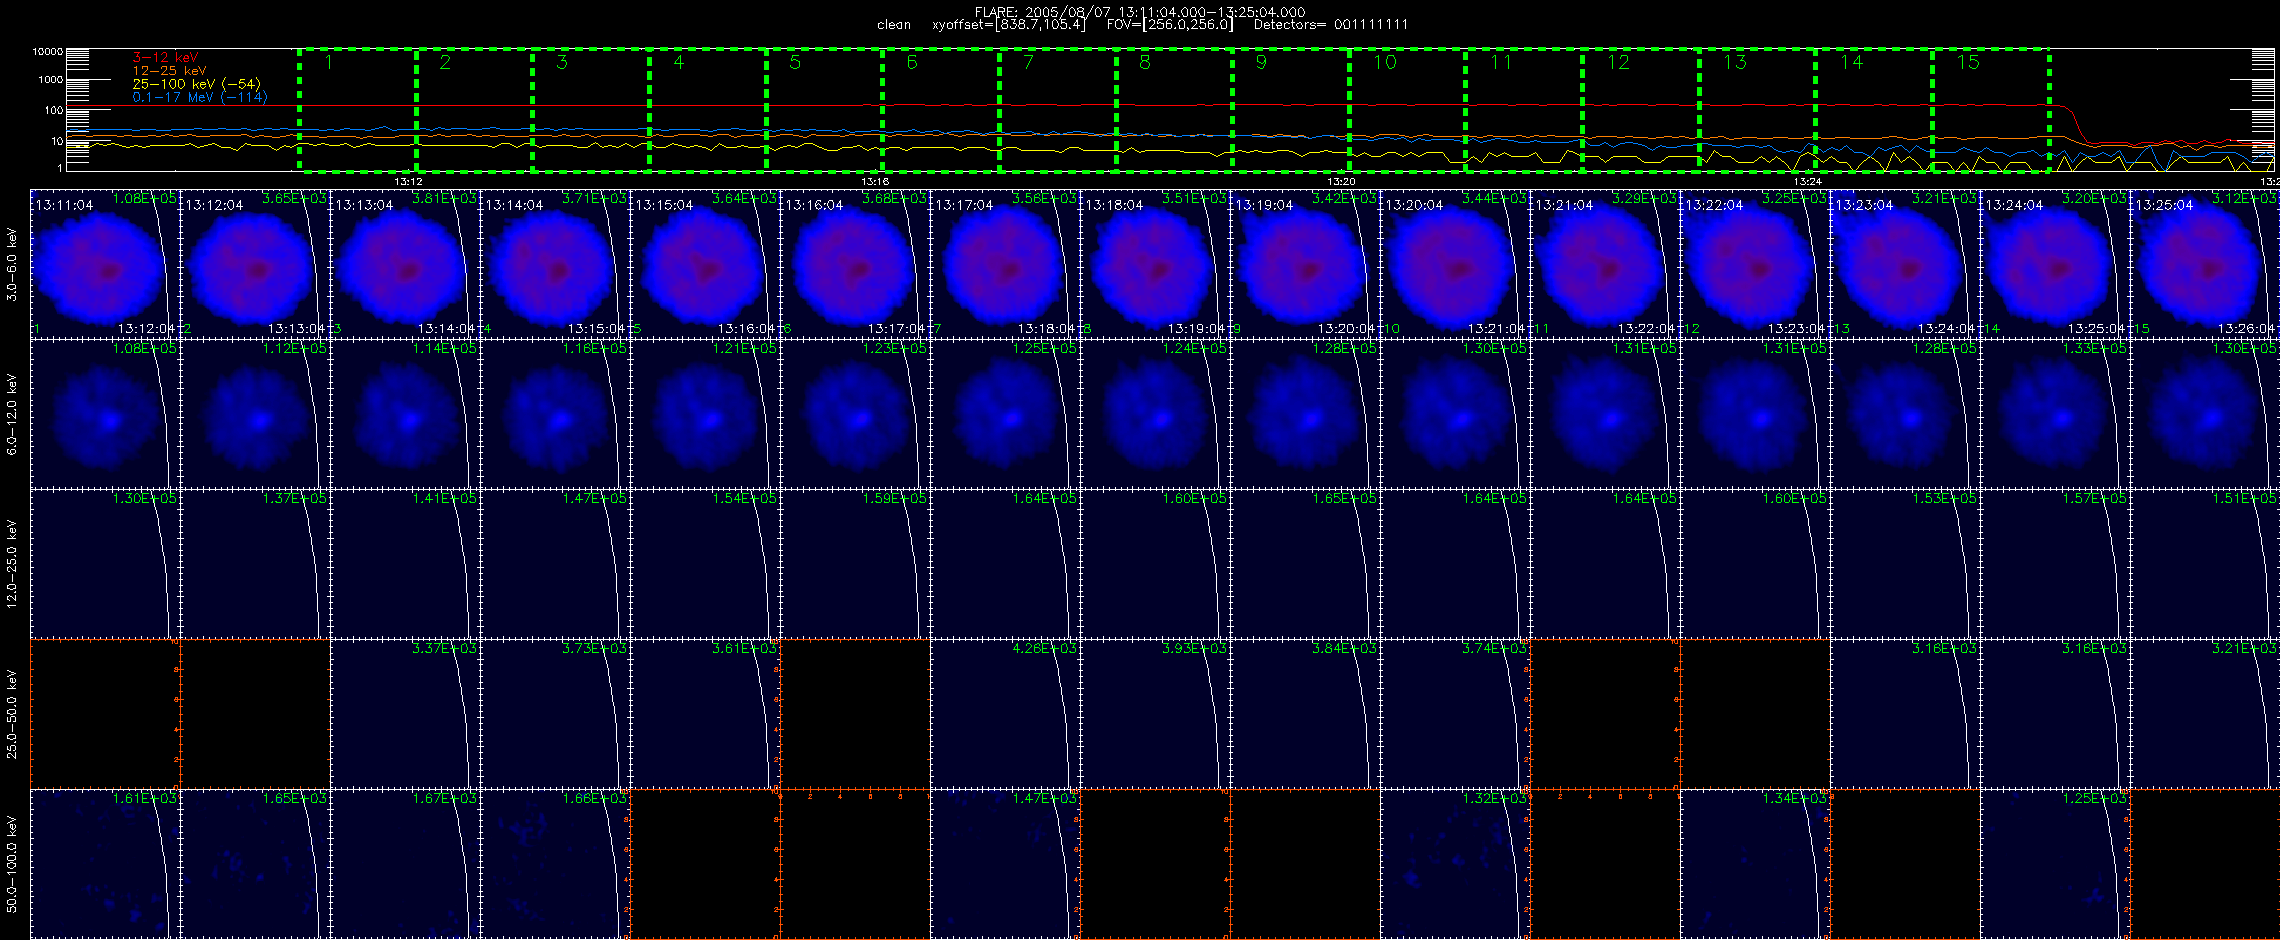The width and height of the screenshot is (2280, 940).
Task: Click the '3.0-6.0 keV' row label
Action: (x=12, y=264)
